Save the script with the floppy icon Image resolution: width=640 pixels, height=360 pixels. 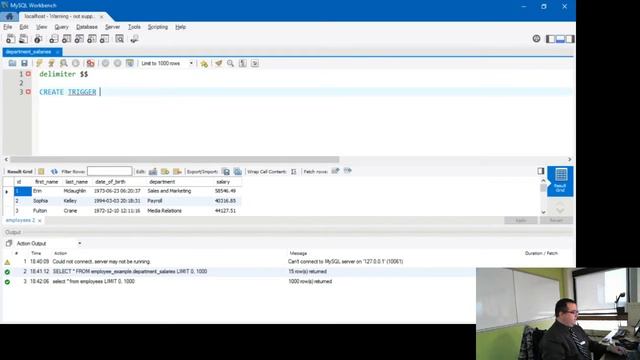[24, 63]
